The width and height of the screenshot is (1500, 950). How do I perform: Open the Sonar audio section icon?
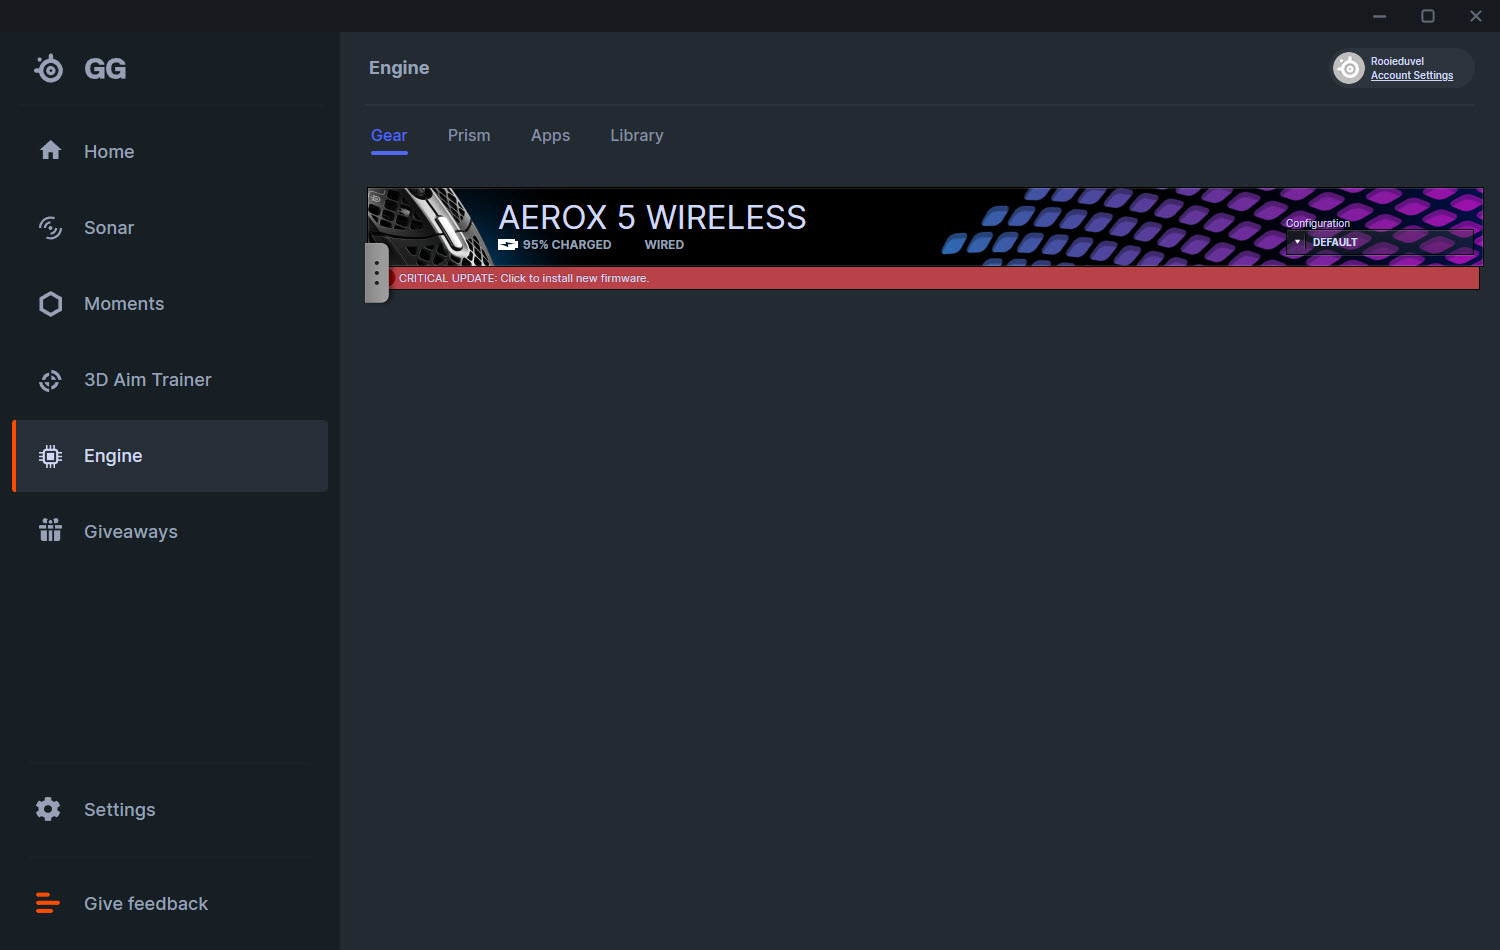50,228
